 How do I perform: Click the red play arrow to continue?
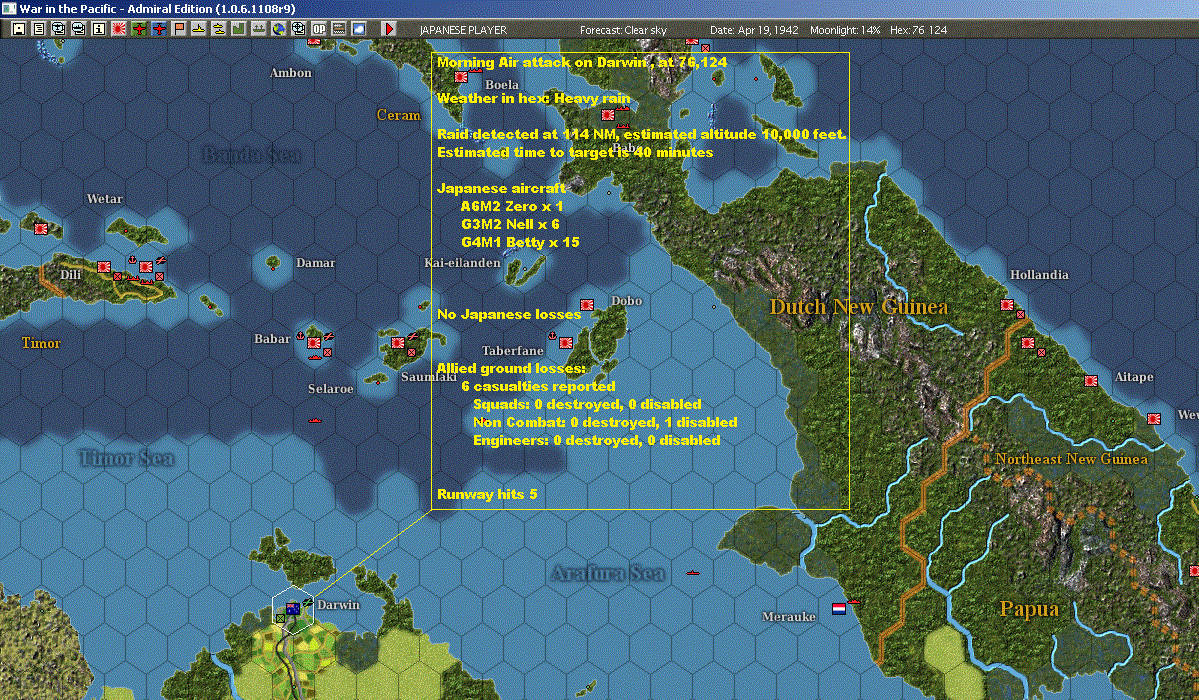[388, 29]
